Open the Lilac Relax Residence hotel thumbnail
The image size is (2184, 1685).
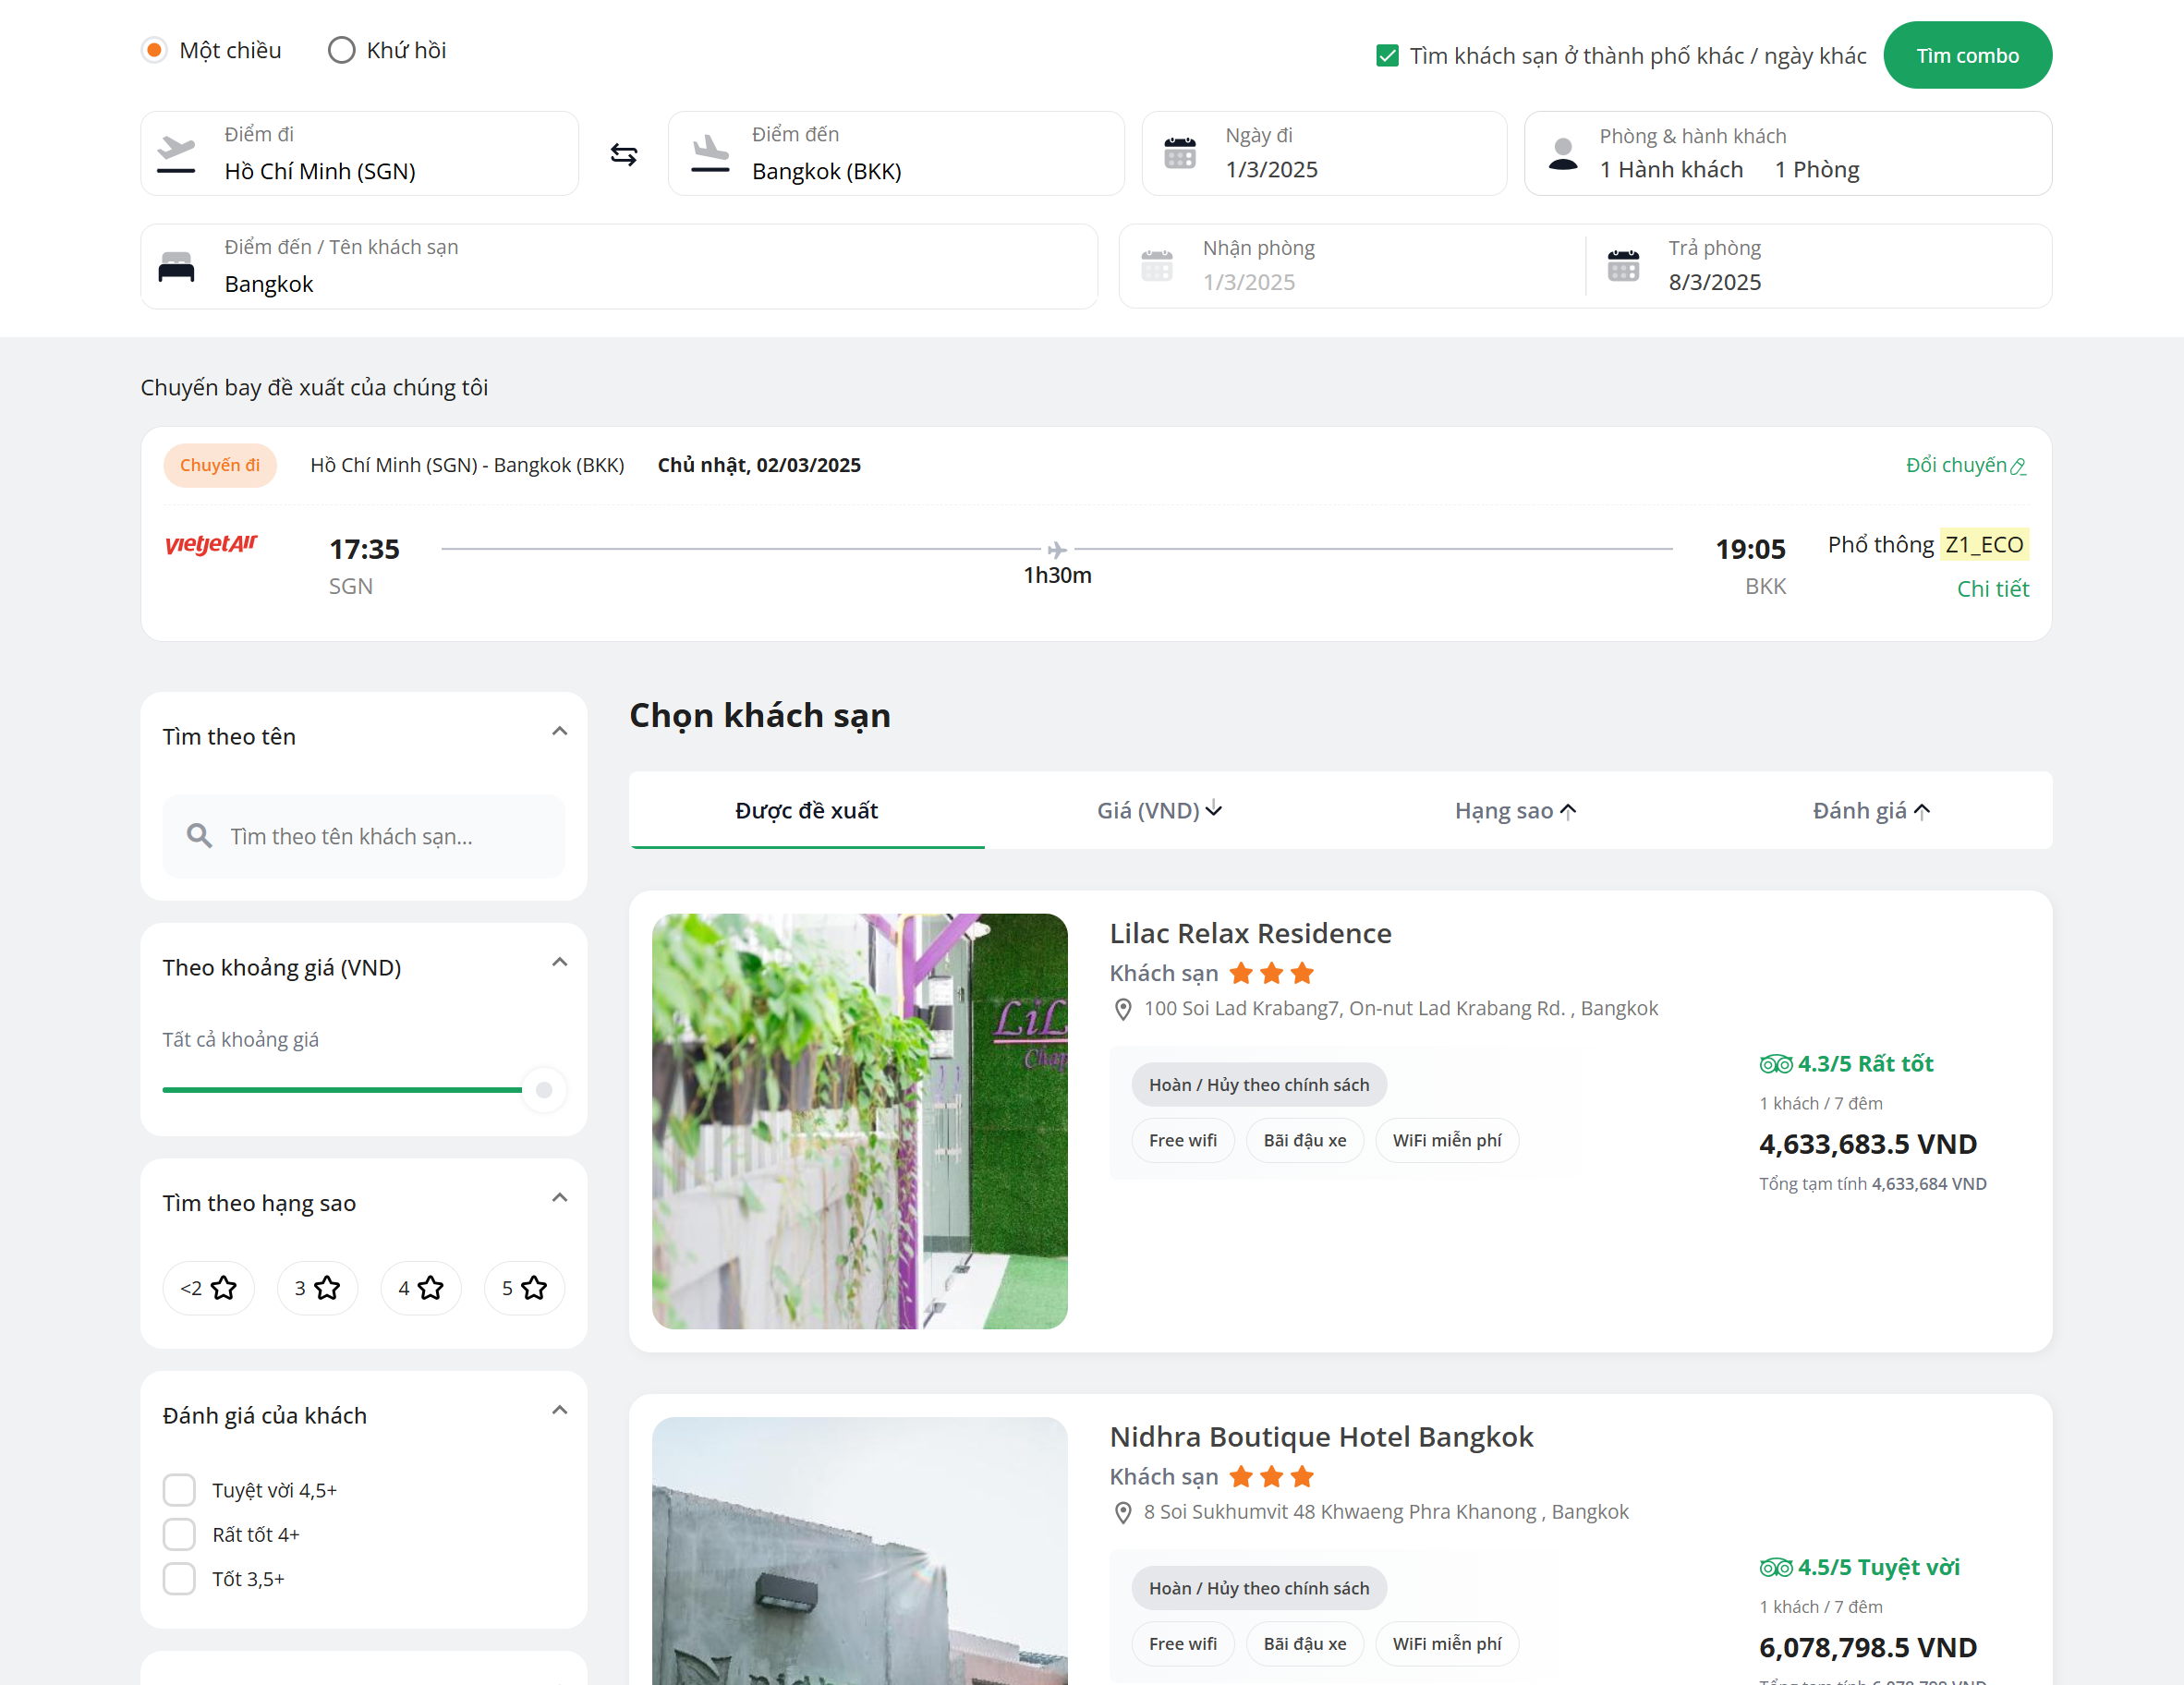(x=859, y=1121)
